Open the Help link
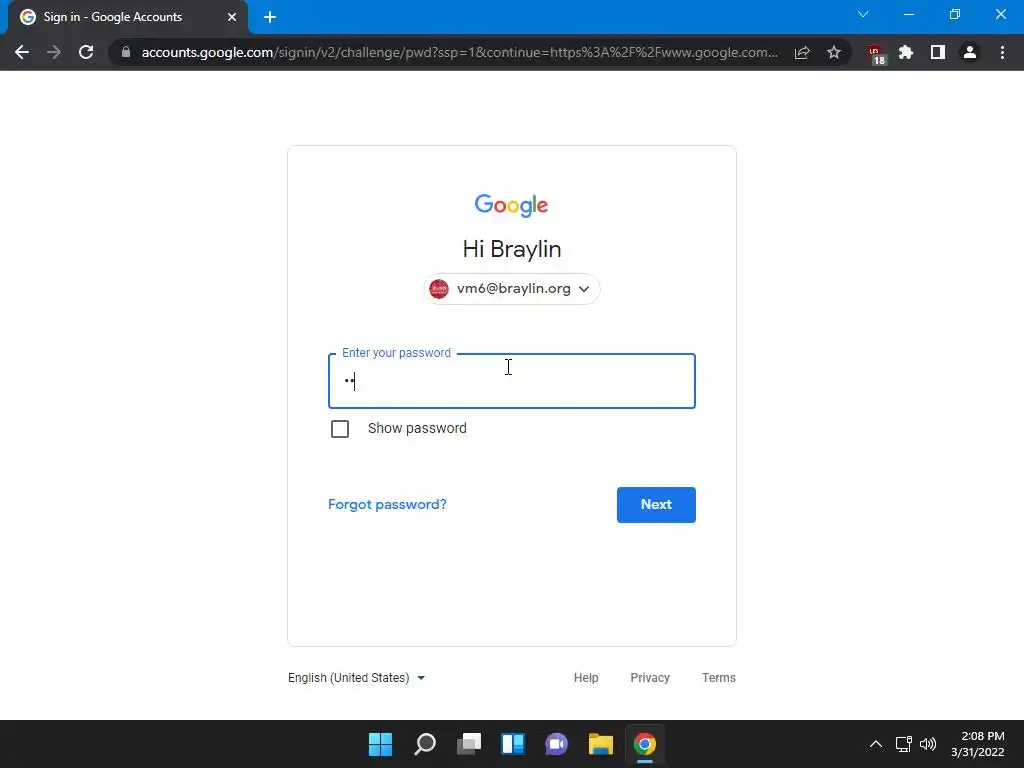The width and height of the screenshot is (1024, 768). tap(586, 678)
